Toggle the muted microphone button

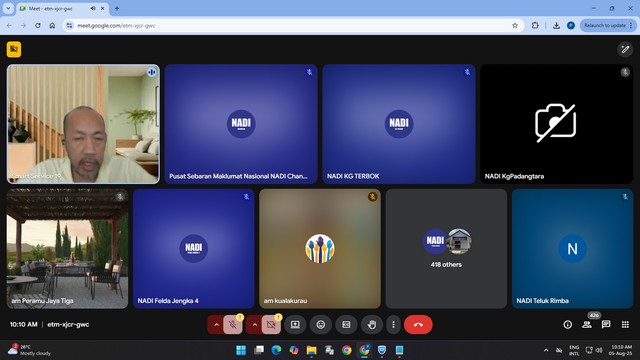[x=233, y=325]
